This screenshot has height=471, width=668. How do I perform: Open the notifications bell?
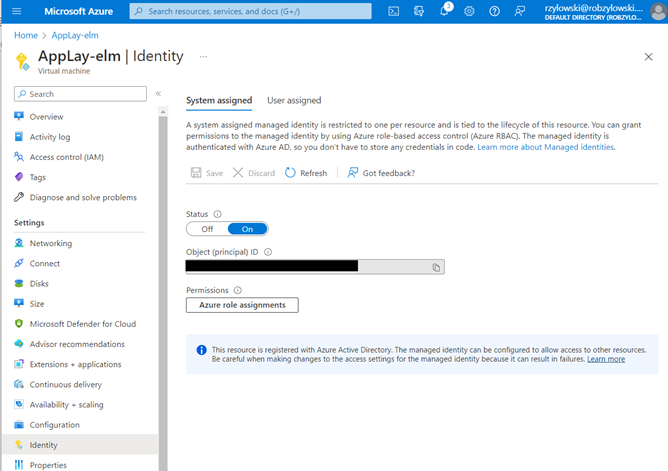[x=444, y=11]
